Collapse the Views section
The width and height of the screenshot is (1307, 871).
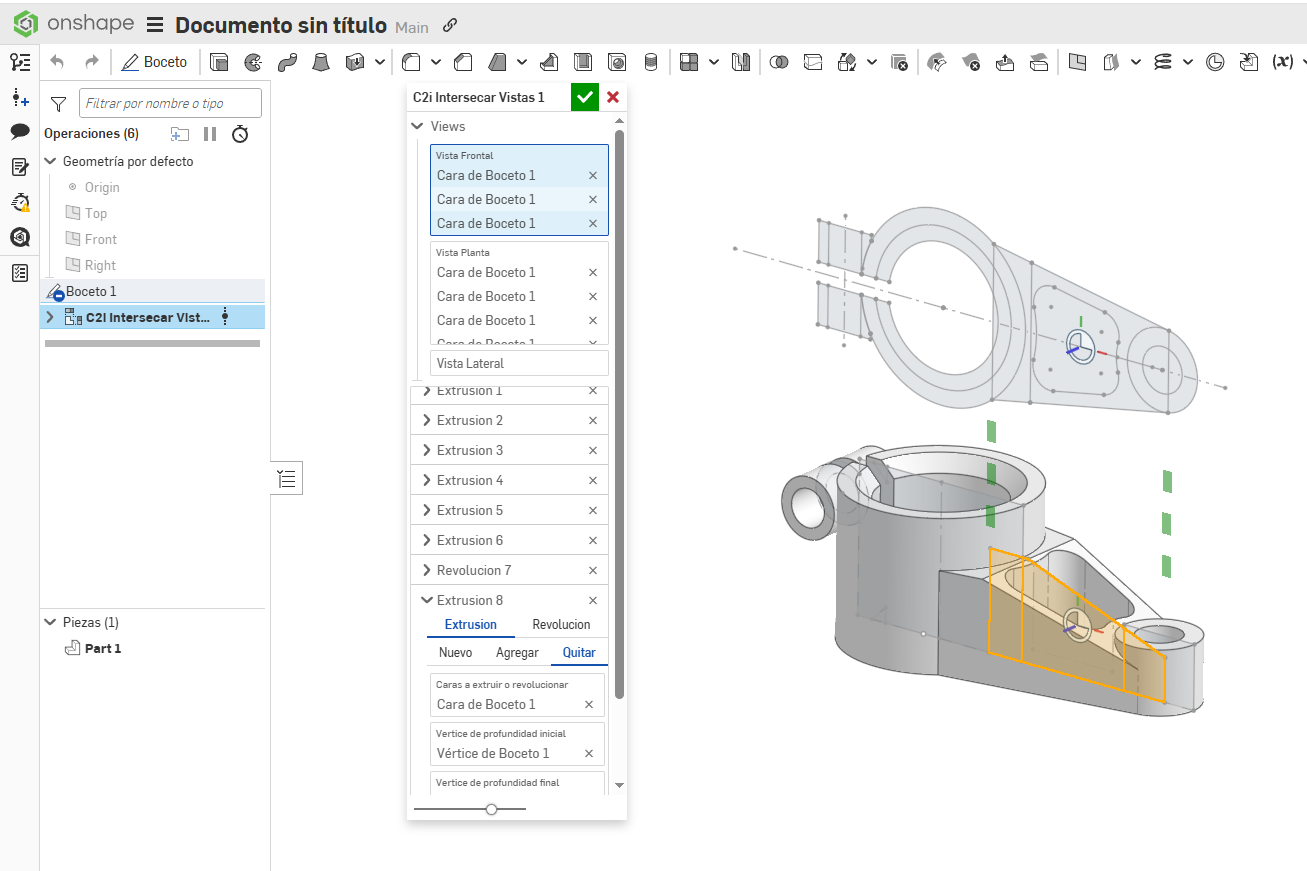point(417,126)
